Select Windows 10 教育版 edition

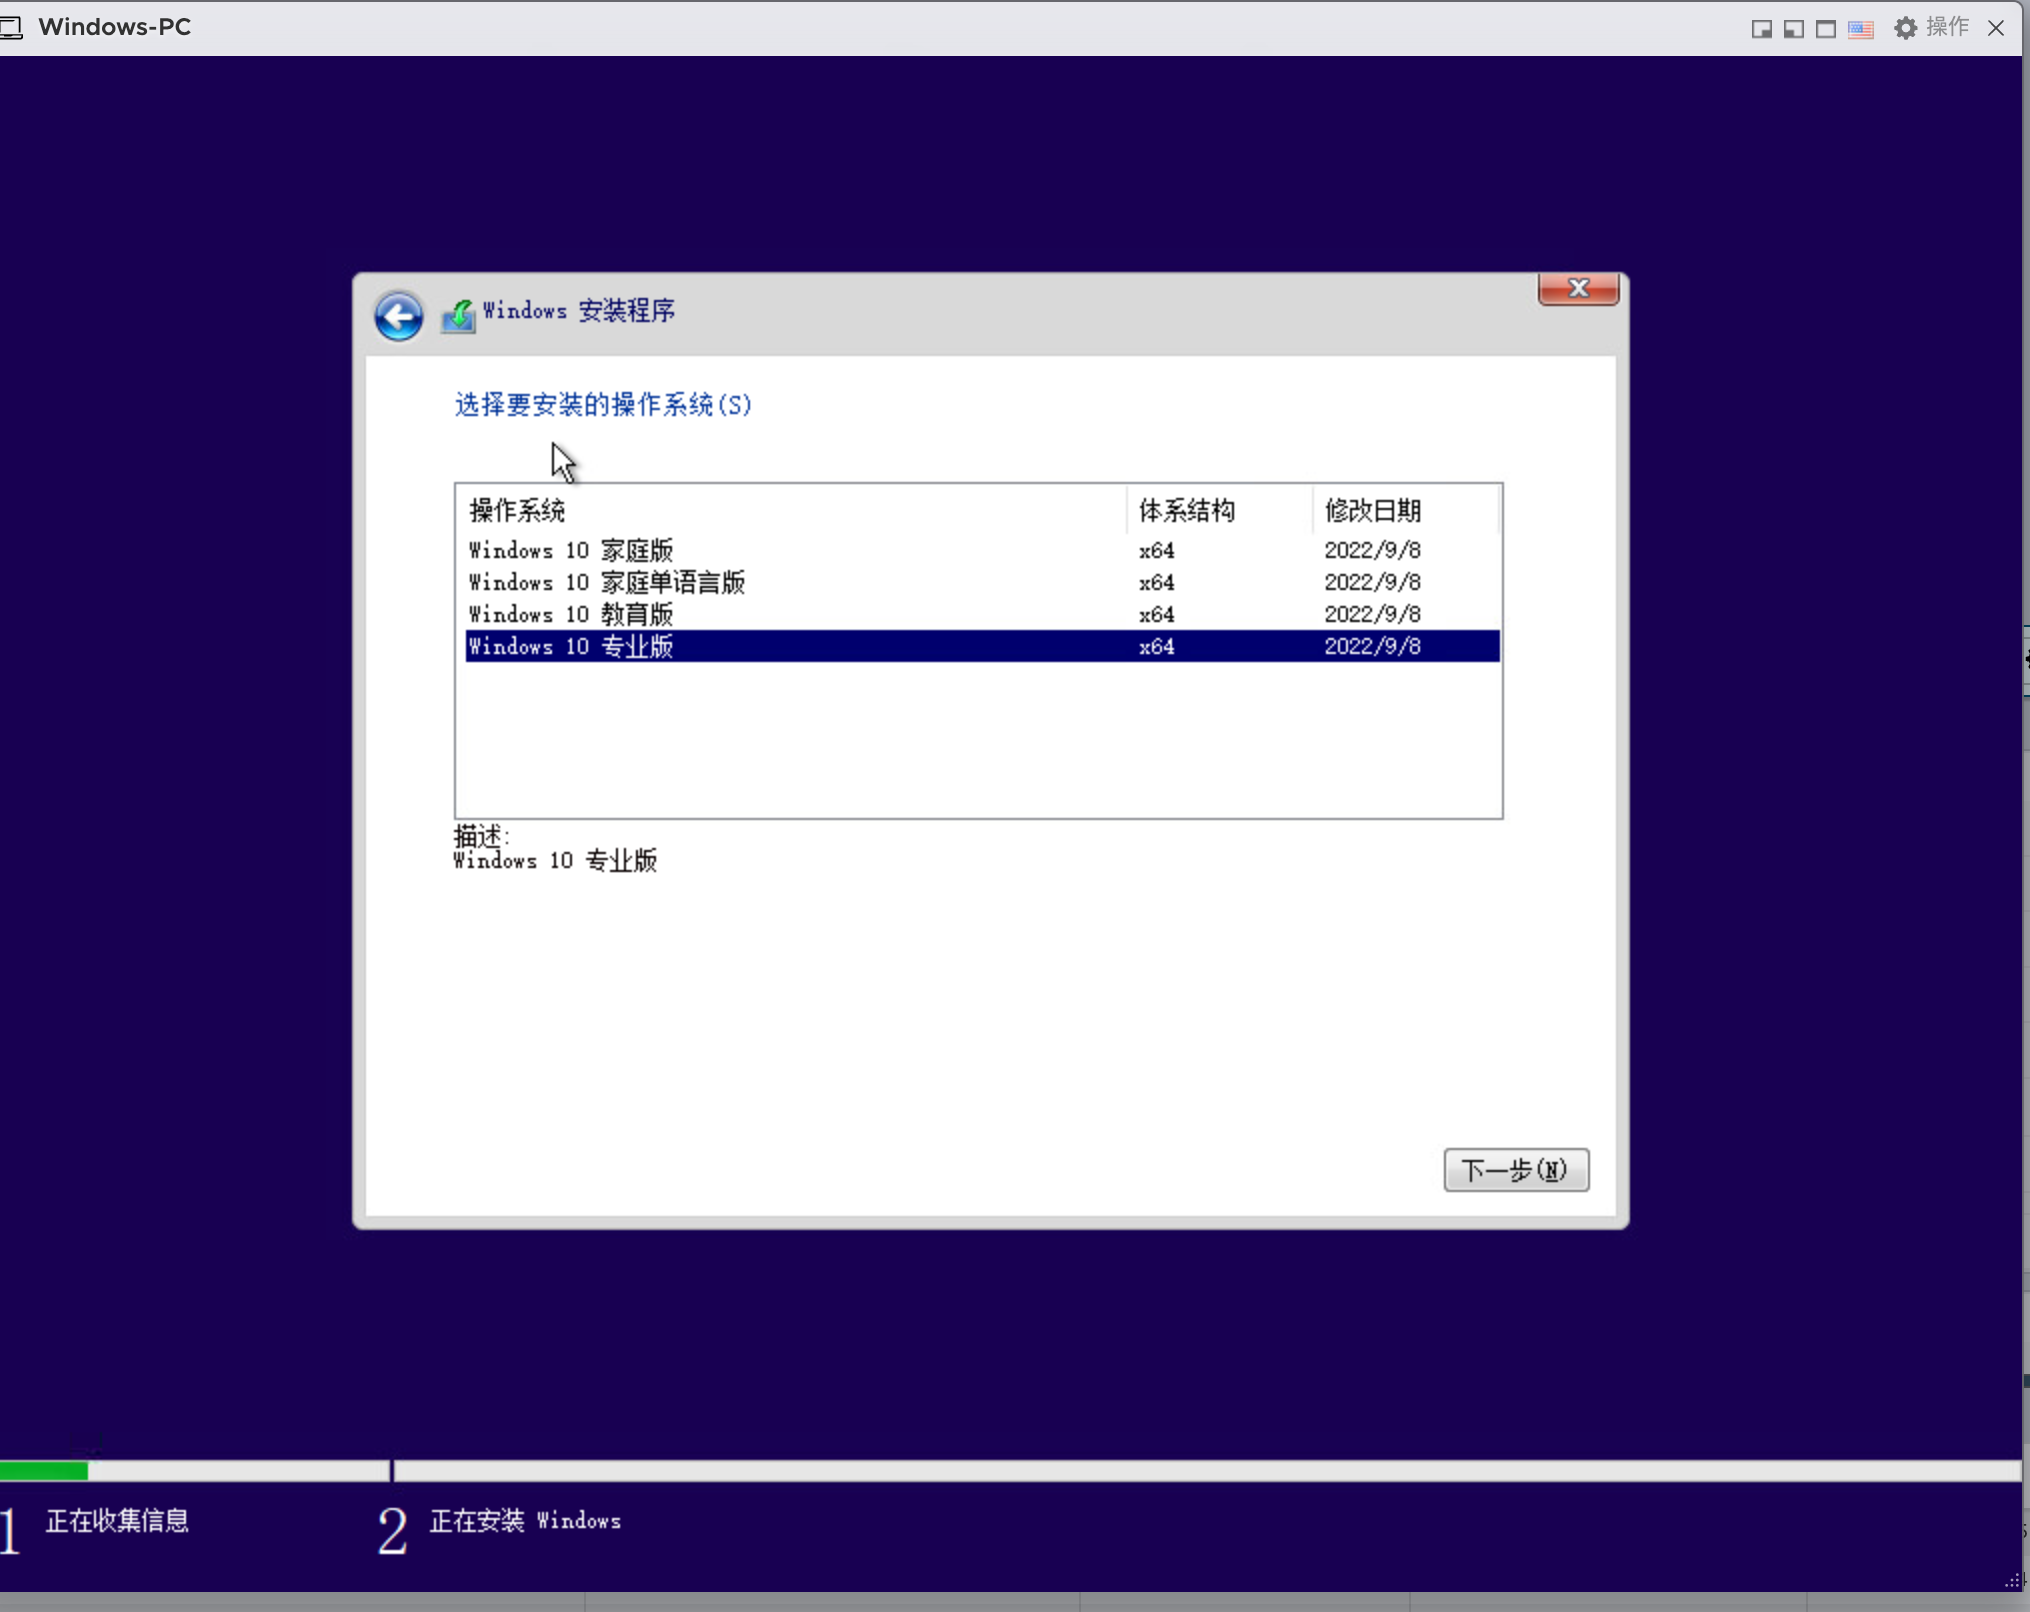pyautogui.click(x=571, y=614)
